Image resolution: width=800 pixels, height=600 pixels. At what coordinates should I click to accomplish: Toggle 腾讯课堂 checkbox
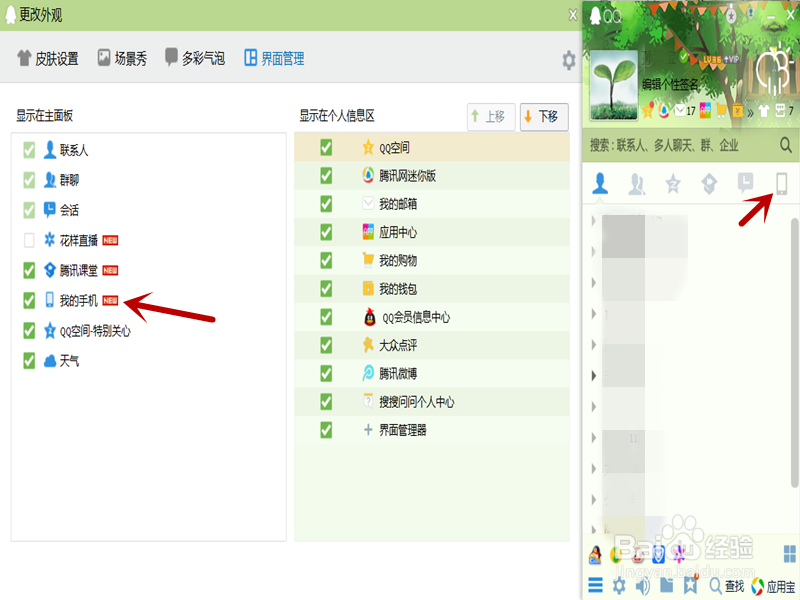29,270
